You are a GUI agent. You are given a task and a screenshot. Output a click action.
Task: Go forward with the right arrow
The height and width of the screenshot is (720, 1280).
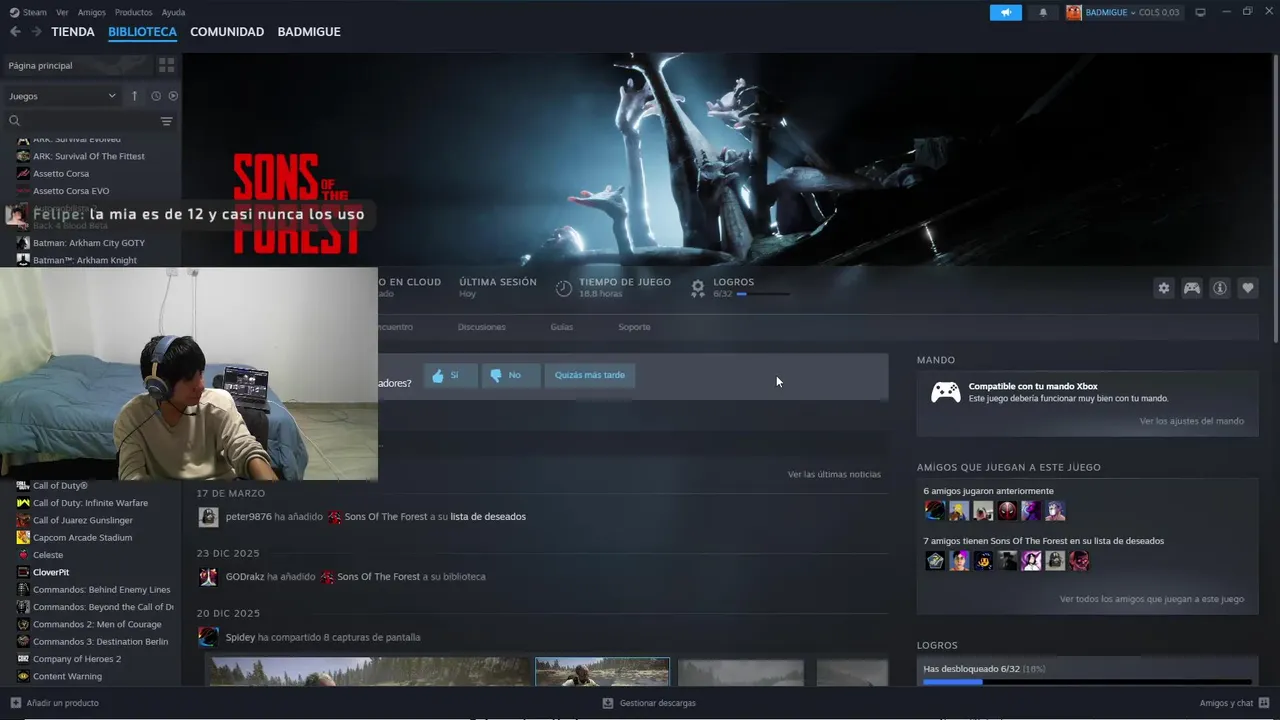pos(36,32)
